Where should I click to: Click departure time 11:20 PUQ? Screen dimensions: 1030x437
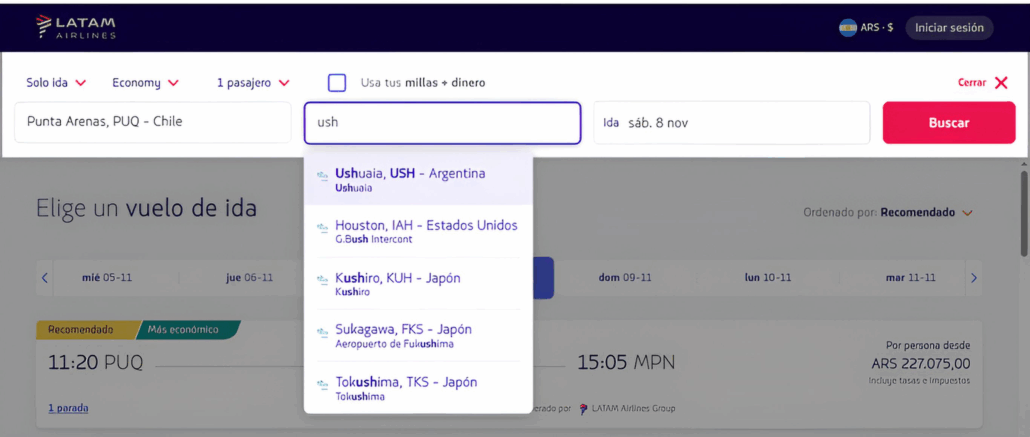[x=95, y=363]
